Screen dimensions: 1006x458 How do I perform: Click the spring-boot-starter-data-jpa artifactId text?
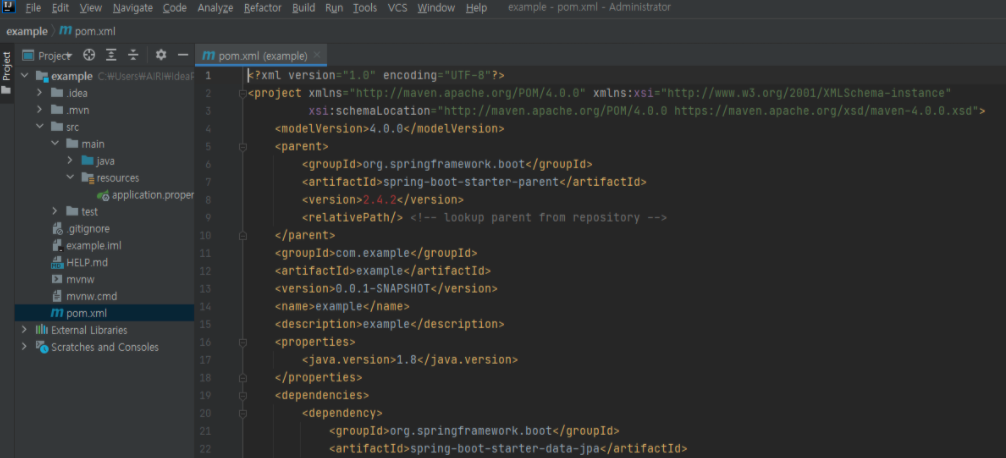pos(506,448)
